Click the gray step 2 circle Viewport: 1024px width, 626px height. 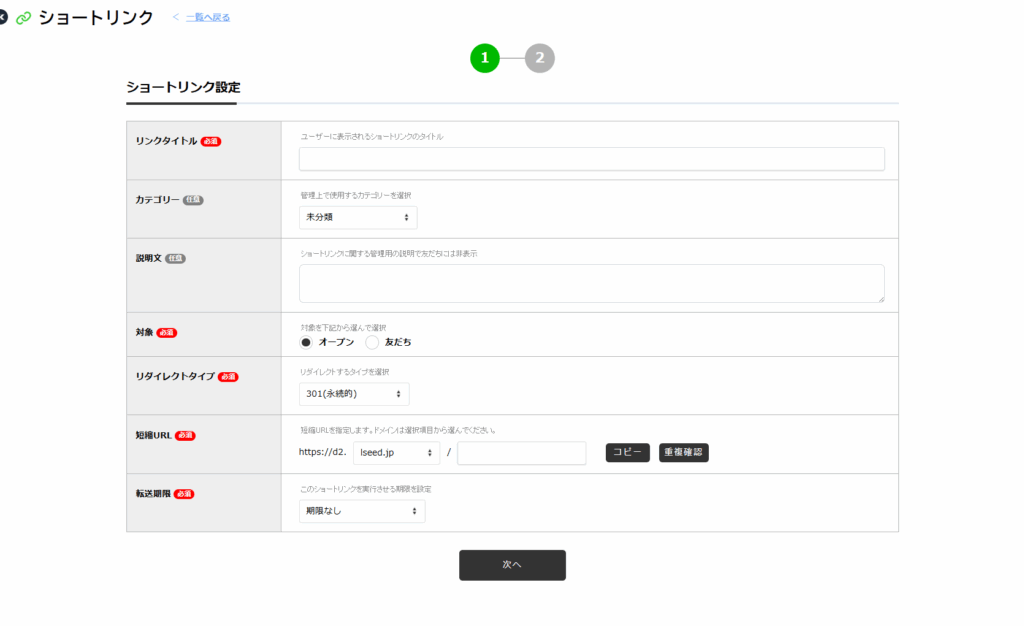[x=540, y=58]
